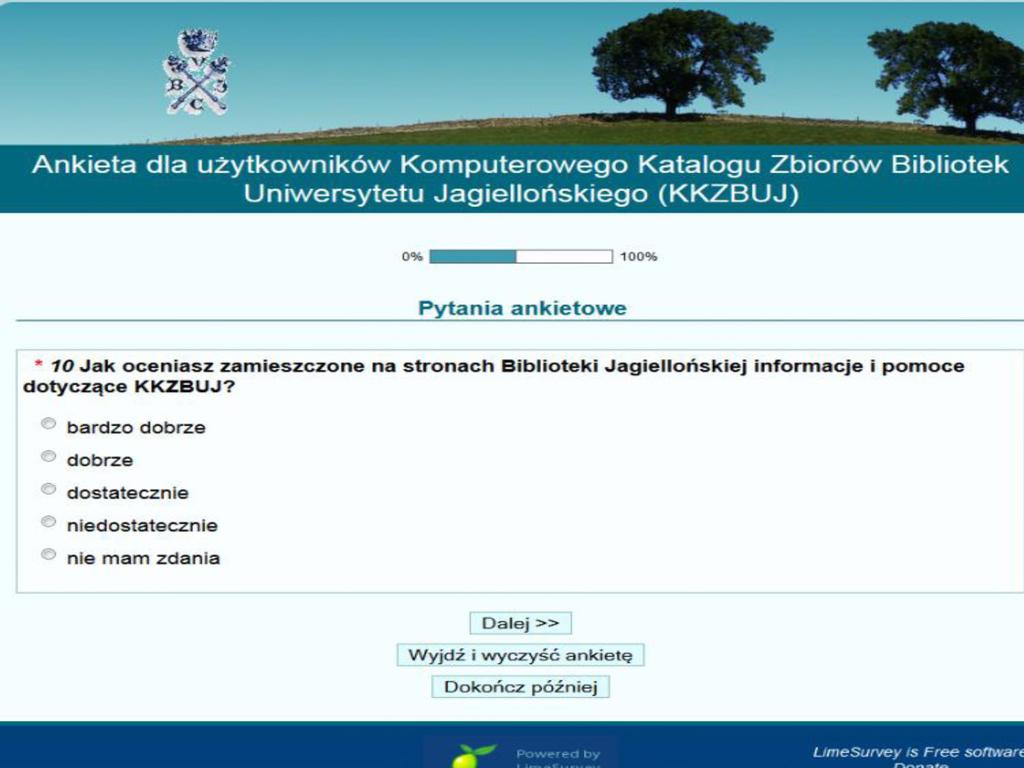Click 'Wyjdź i wyczyść ankietę' button
This screenshot has width=1024, height=768.
coord(520,655)
